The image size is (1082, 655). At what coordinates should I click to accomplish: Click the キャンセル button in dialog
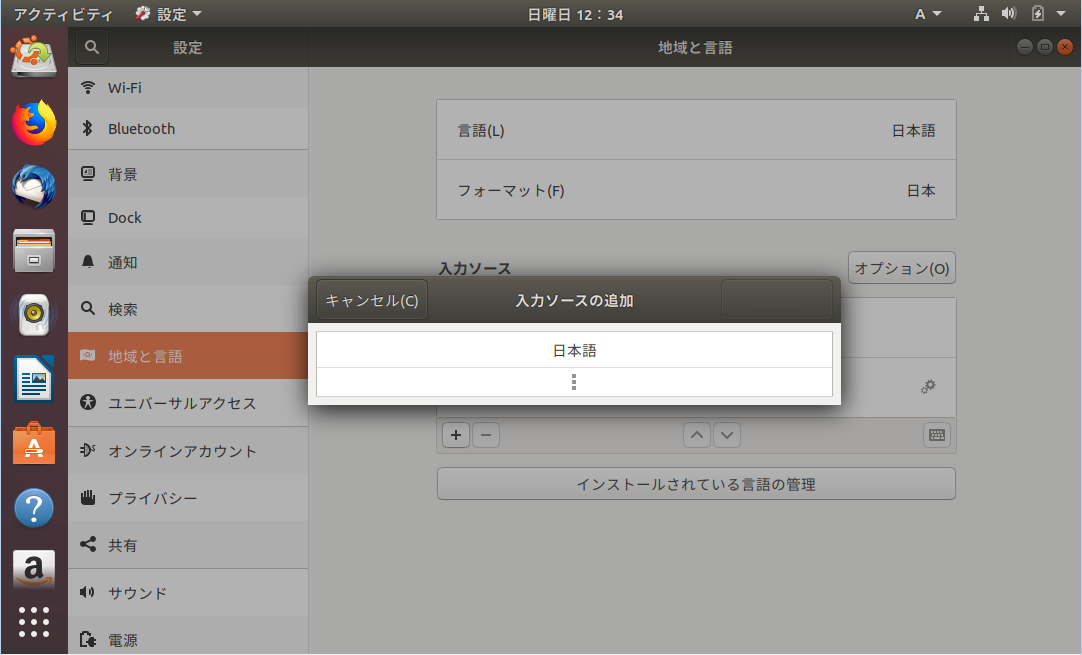tap(372, 300)
